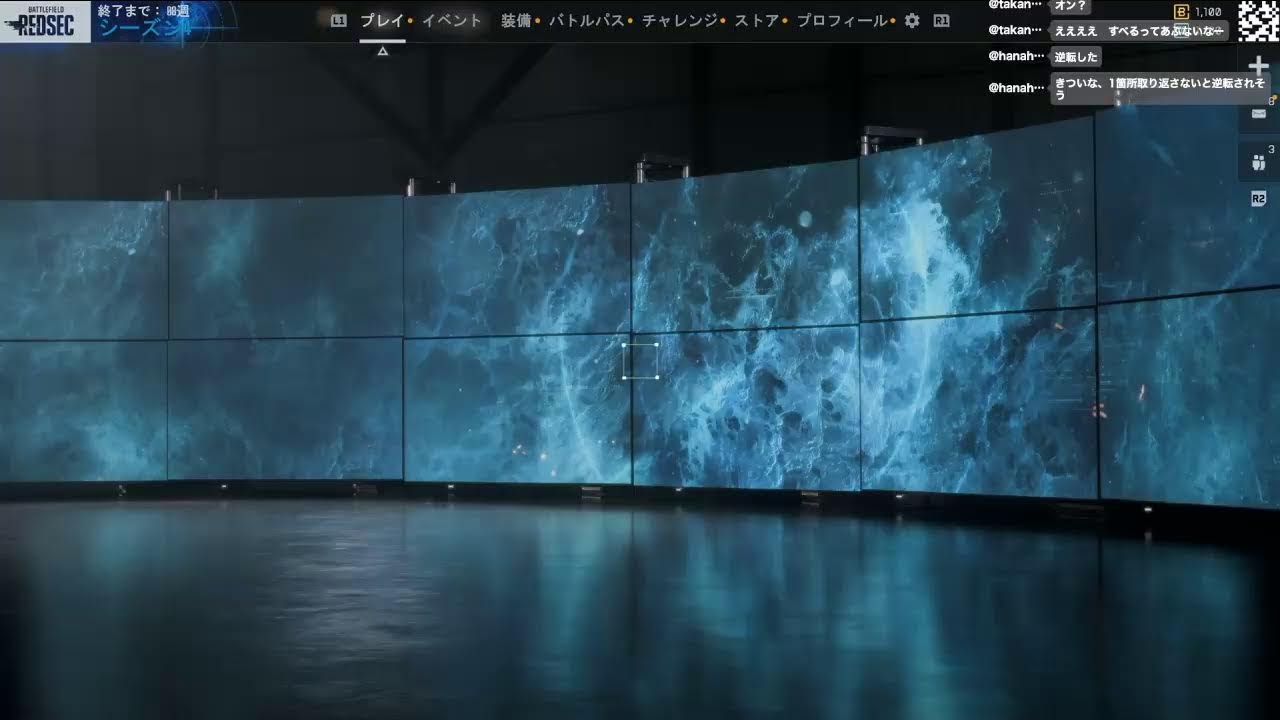Open the mail inbox envelope icon

1259,113
